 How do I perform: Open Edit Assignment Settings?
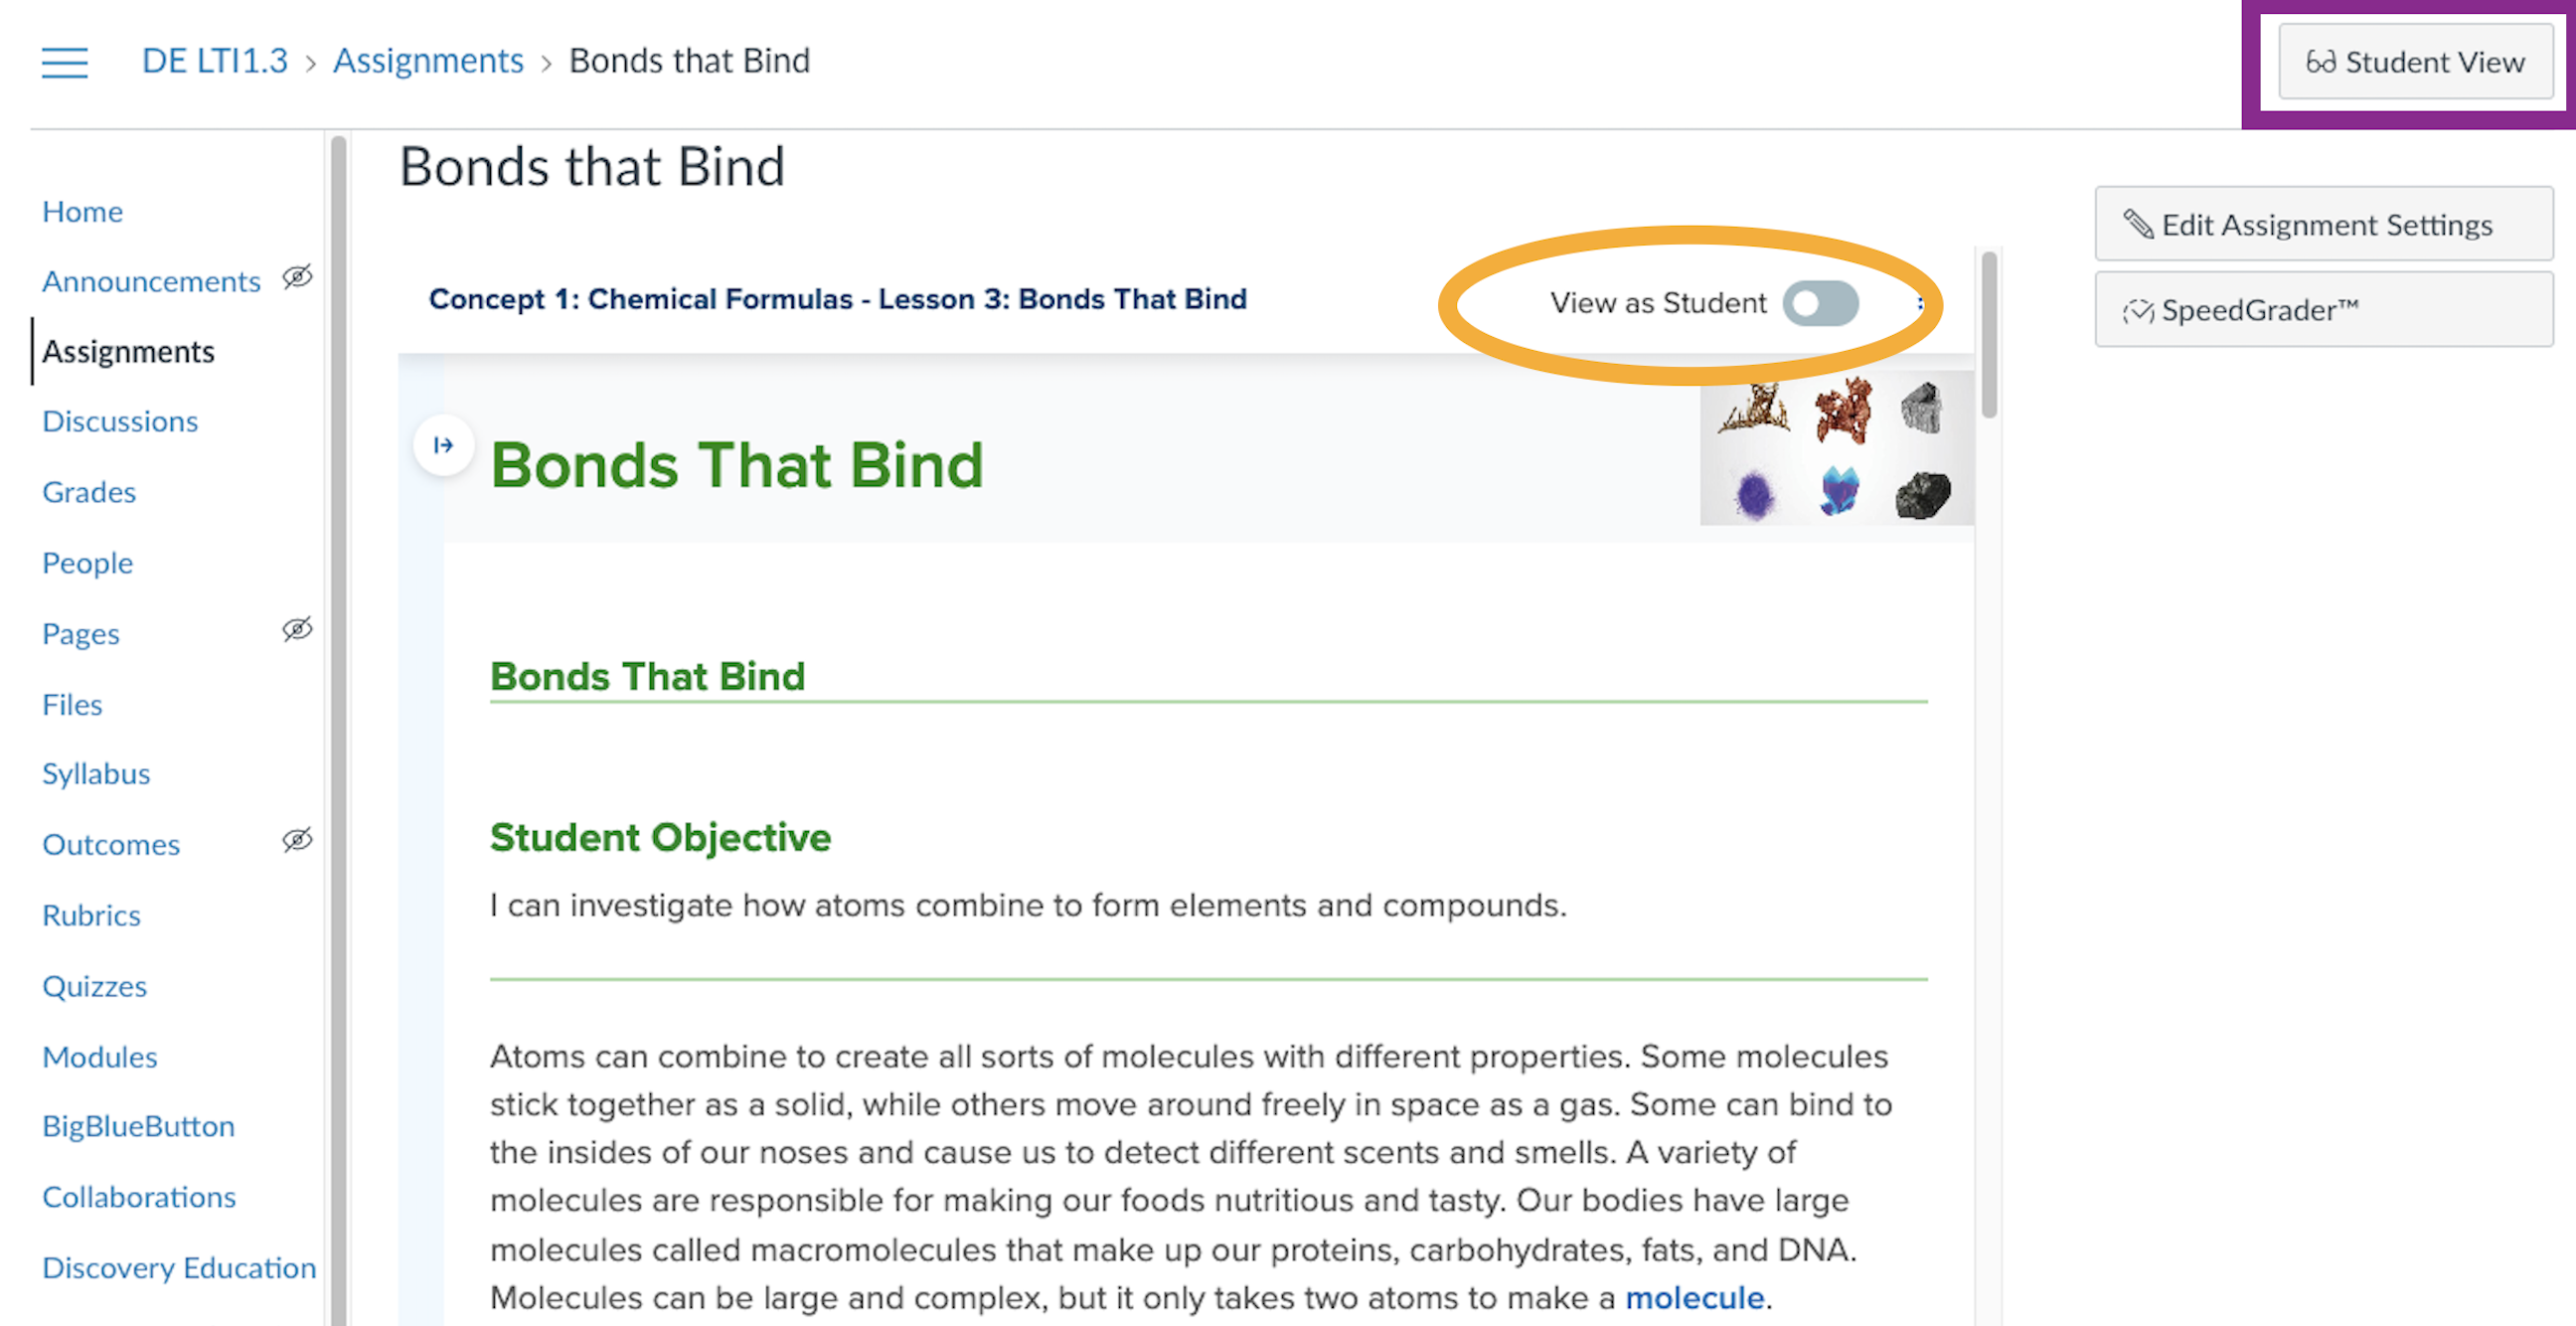click(x=2323, y=224)
